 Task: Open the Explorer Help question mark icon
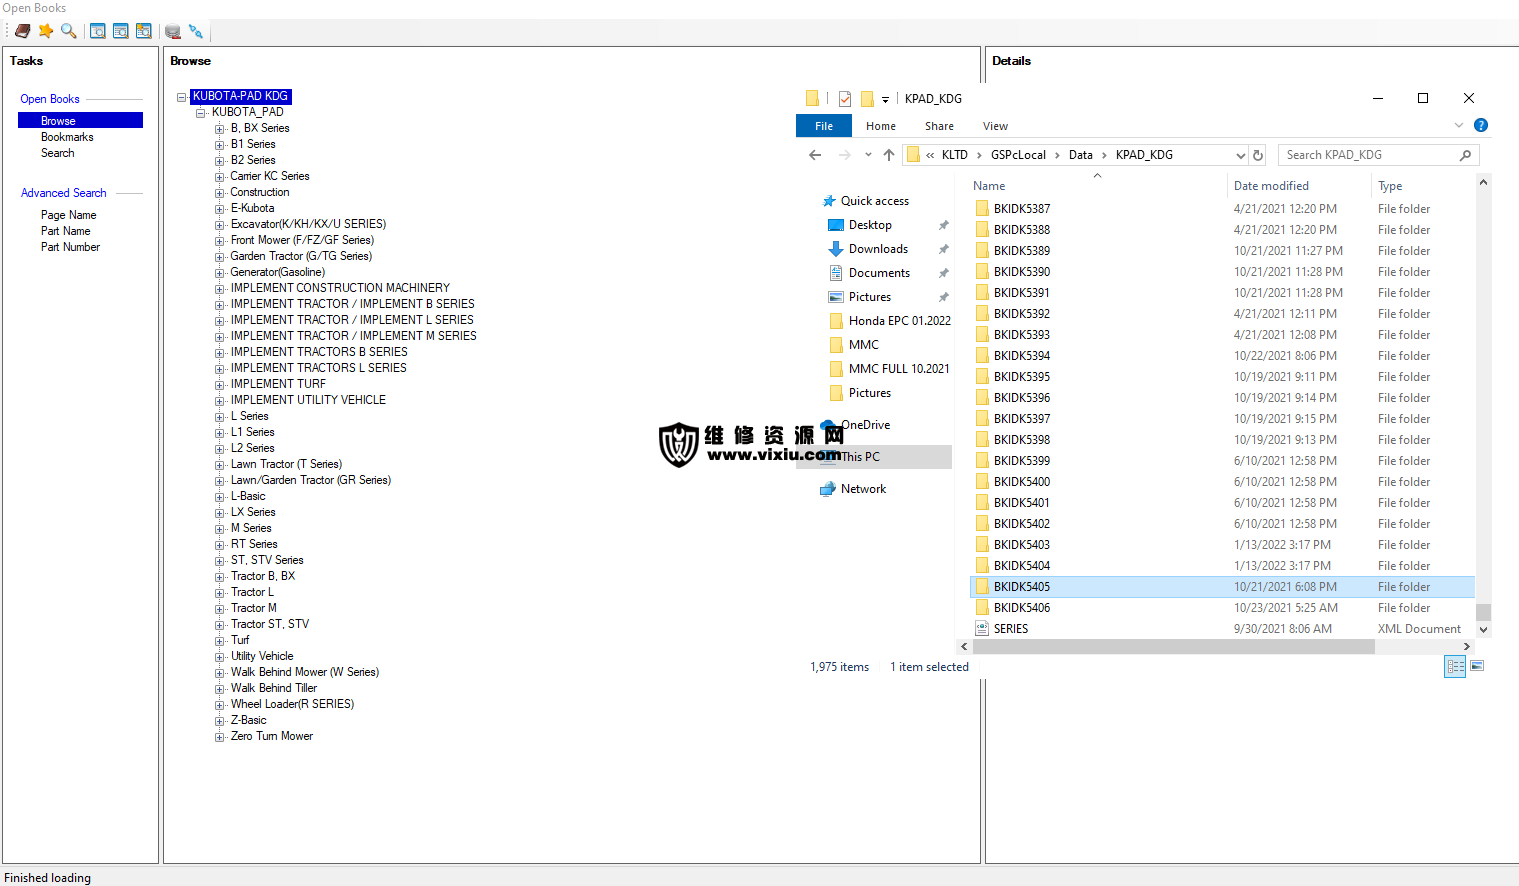tap(1481, 125)
